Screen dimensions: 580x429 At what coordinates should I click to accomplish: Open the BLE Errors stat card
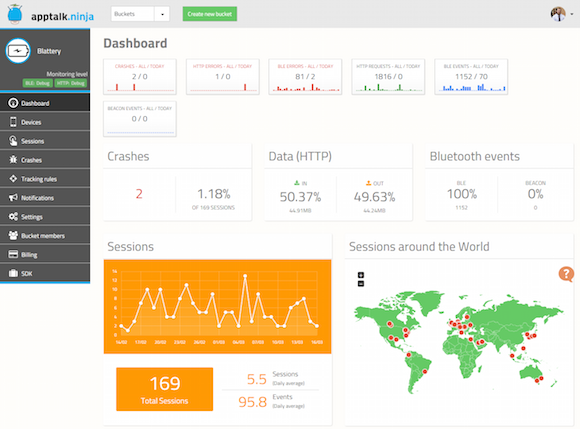click(305, 77)
